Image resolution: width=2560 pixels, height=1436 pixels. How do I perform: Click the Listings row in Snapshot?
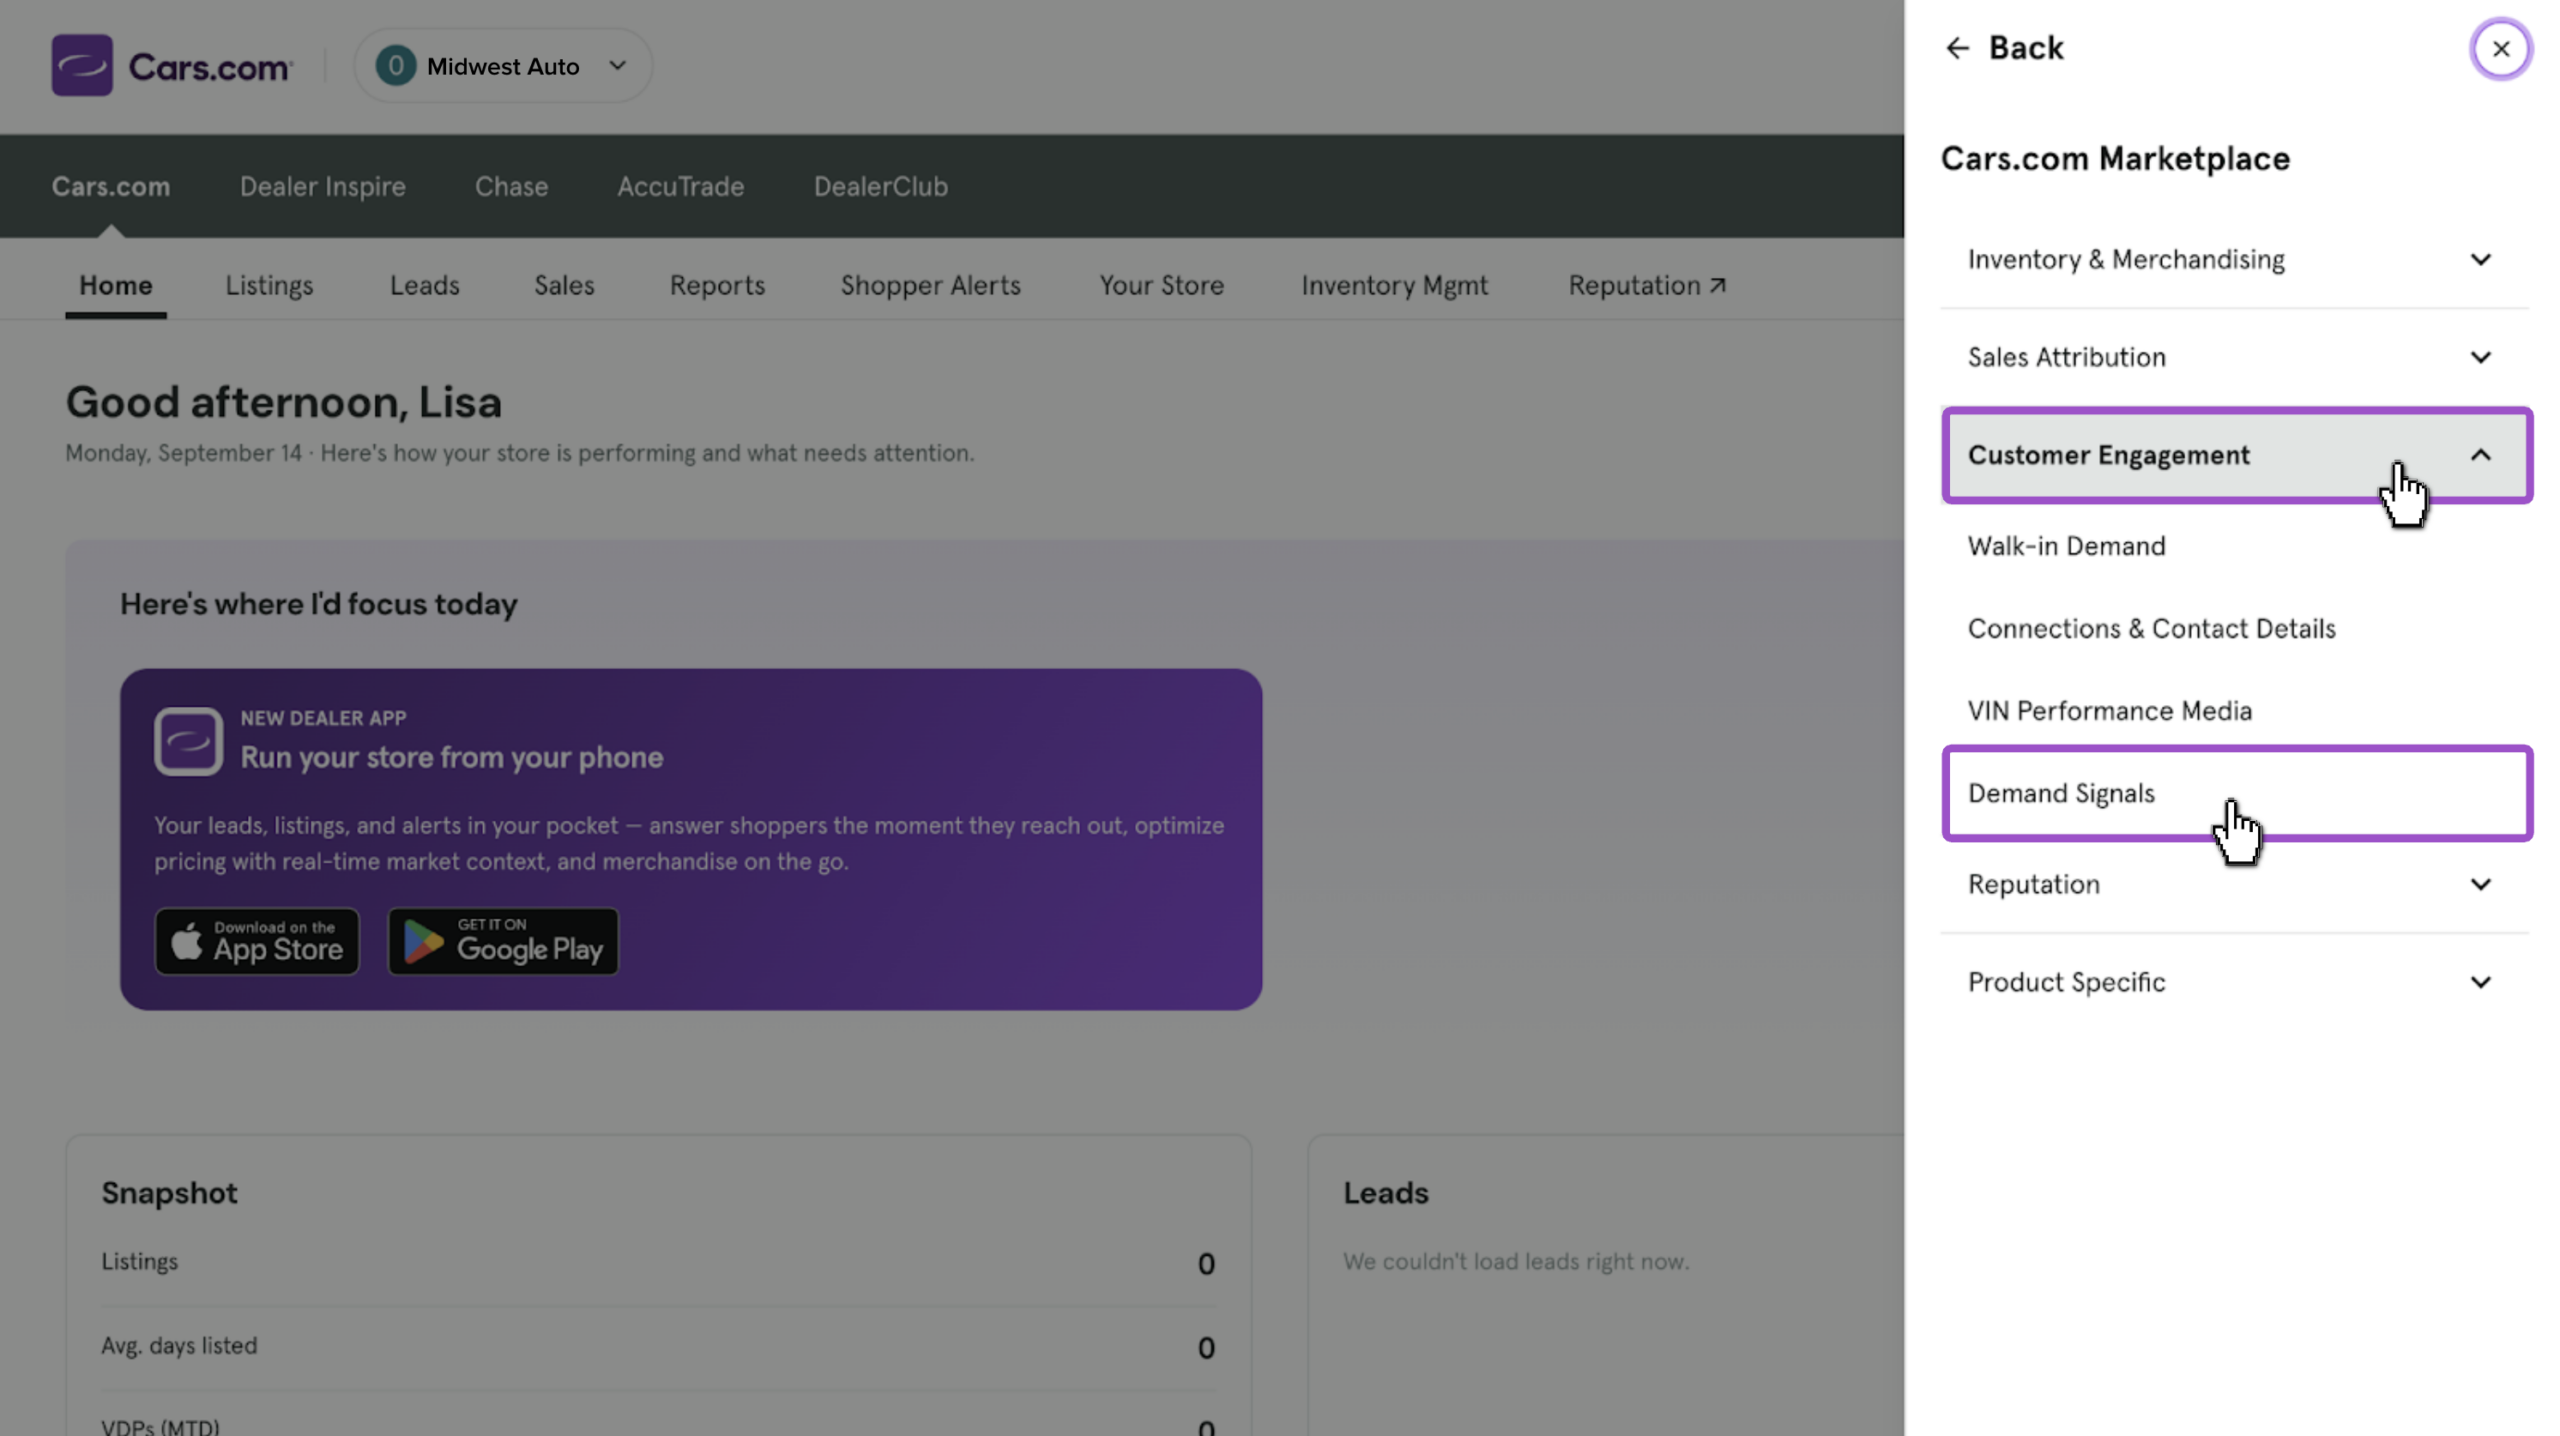[x=658, y=1263]
